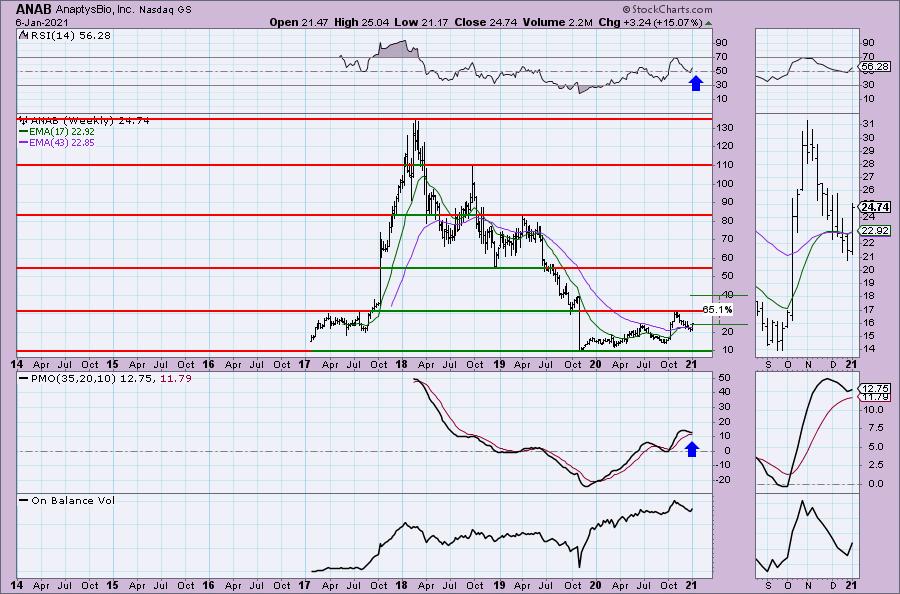The width and height of the screenshot is (900, 594).
Task: Click the 22.92 EMA tag in zoom panel
Action: (x=875, y=231)
